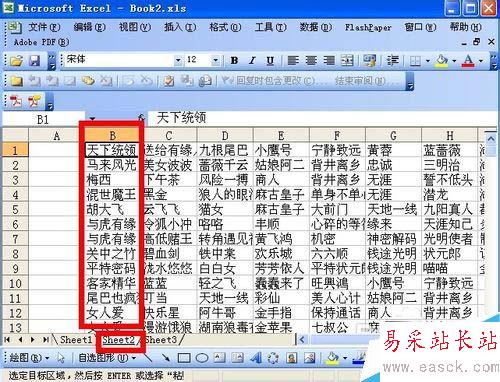Switch to Sheet3 tab
500x382 pixels.
tap(161, 340)
